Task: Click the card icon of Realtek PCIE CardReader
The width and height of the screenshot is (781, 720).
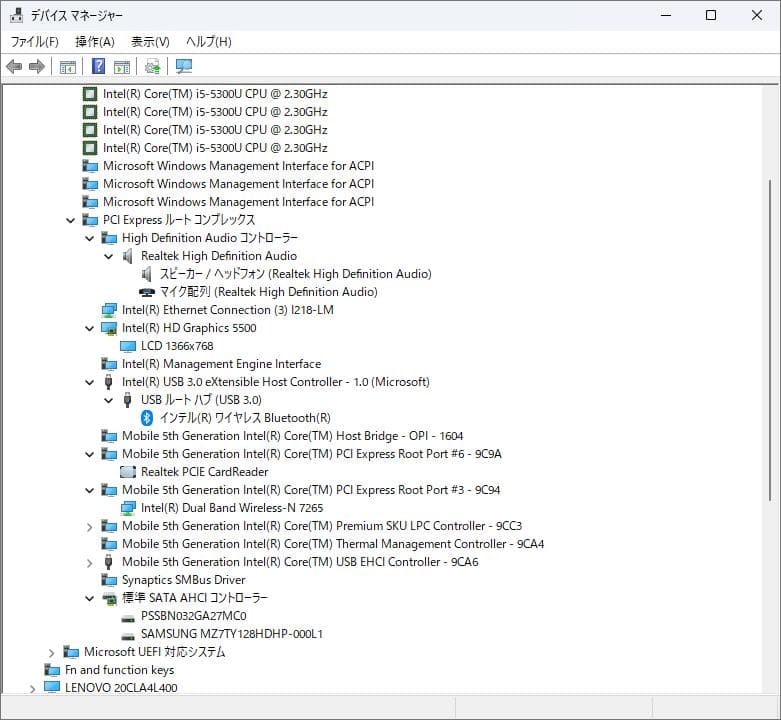Action: 128,472
